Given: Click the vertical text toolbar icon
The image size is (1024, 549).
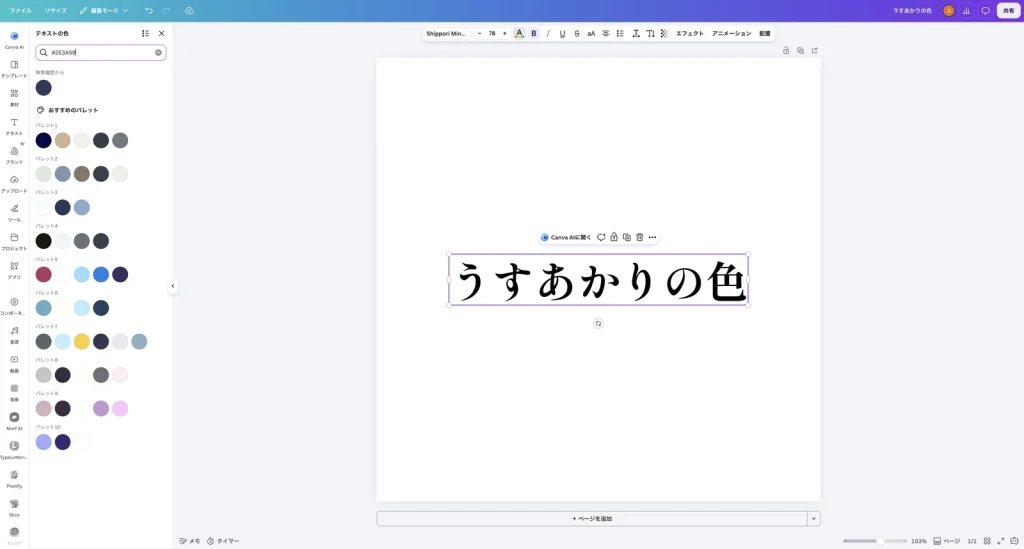Looking at the screenshot, I should pos(650,33).
